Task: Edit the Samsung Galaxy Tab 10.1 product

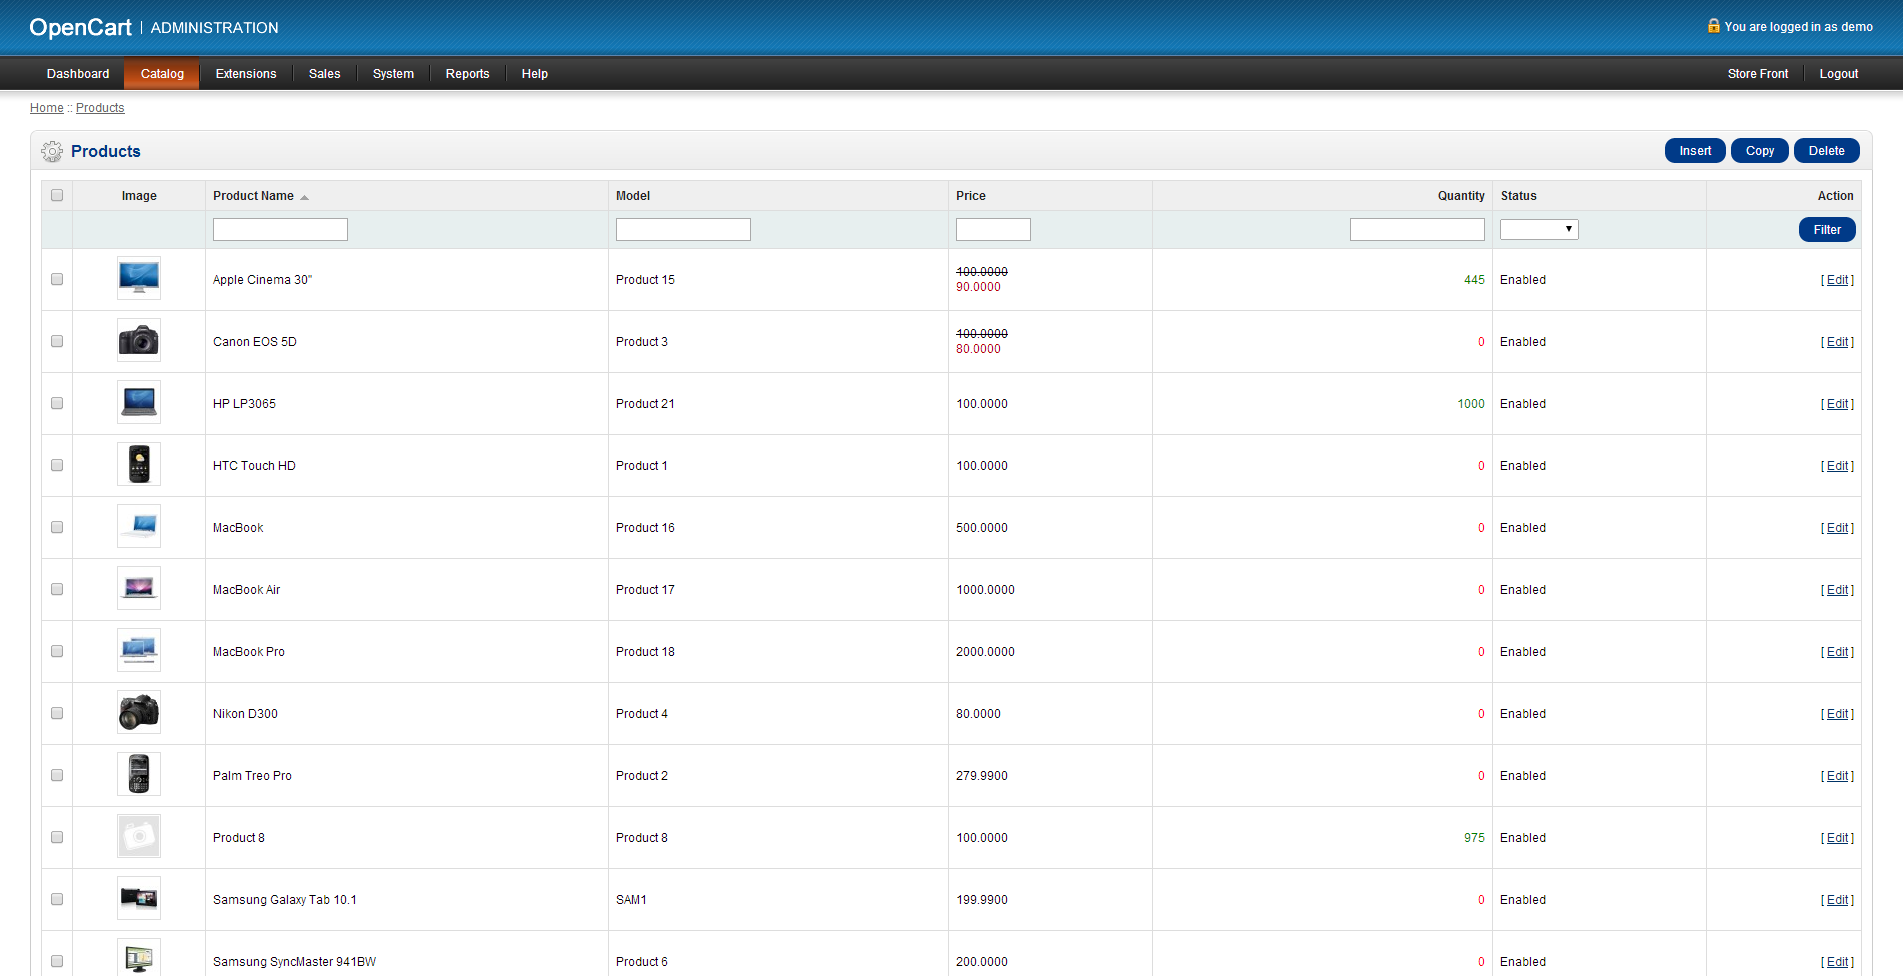Action: coord(1837,900)
